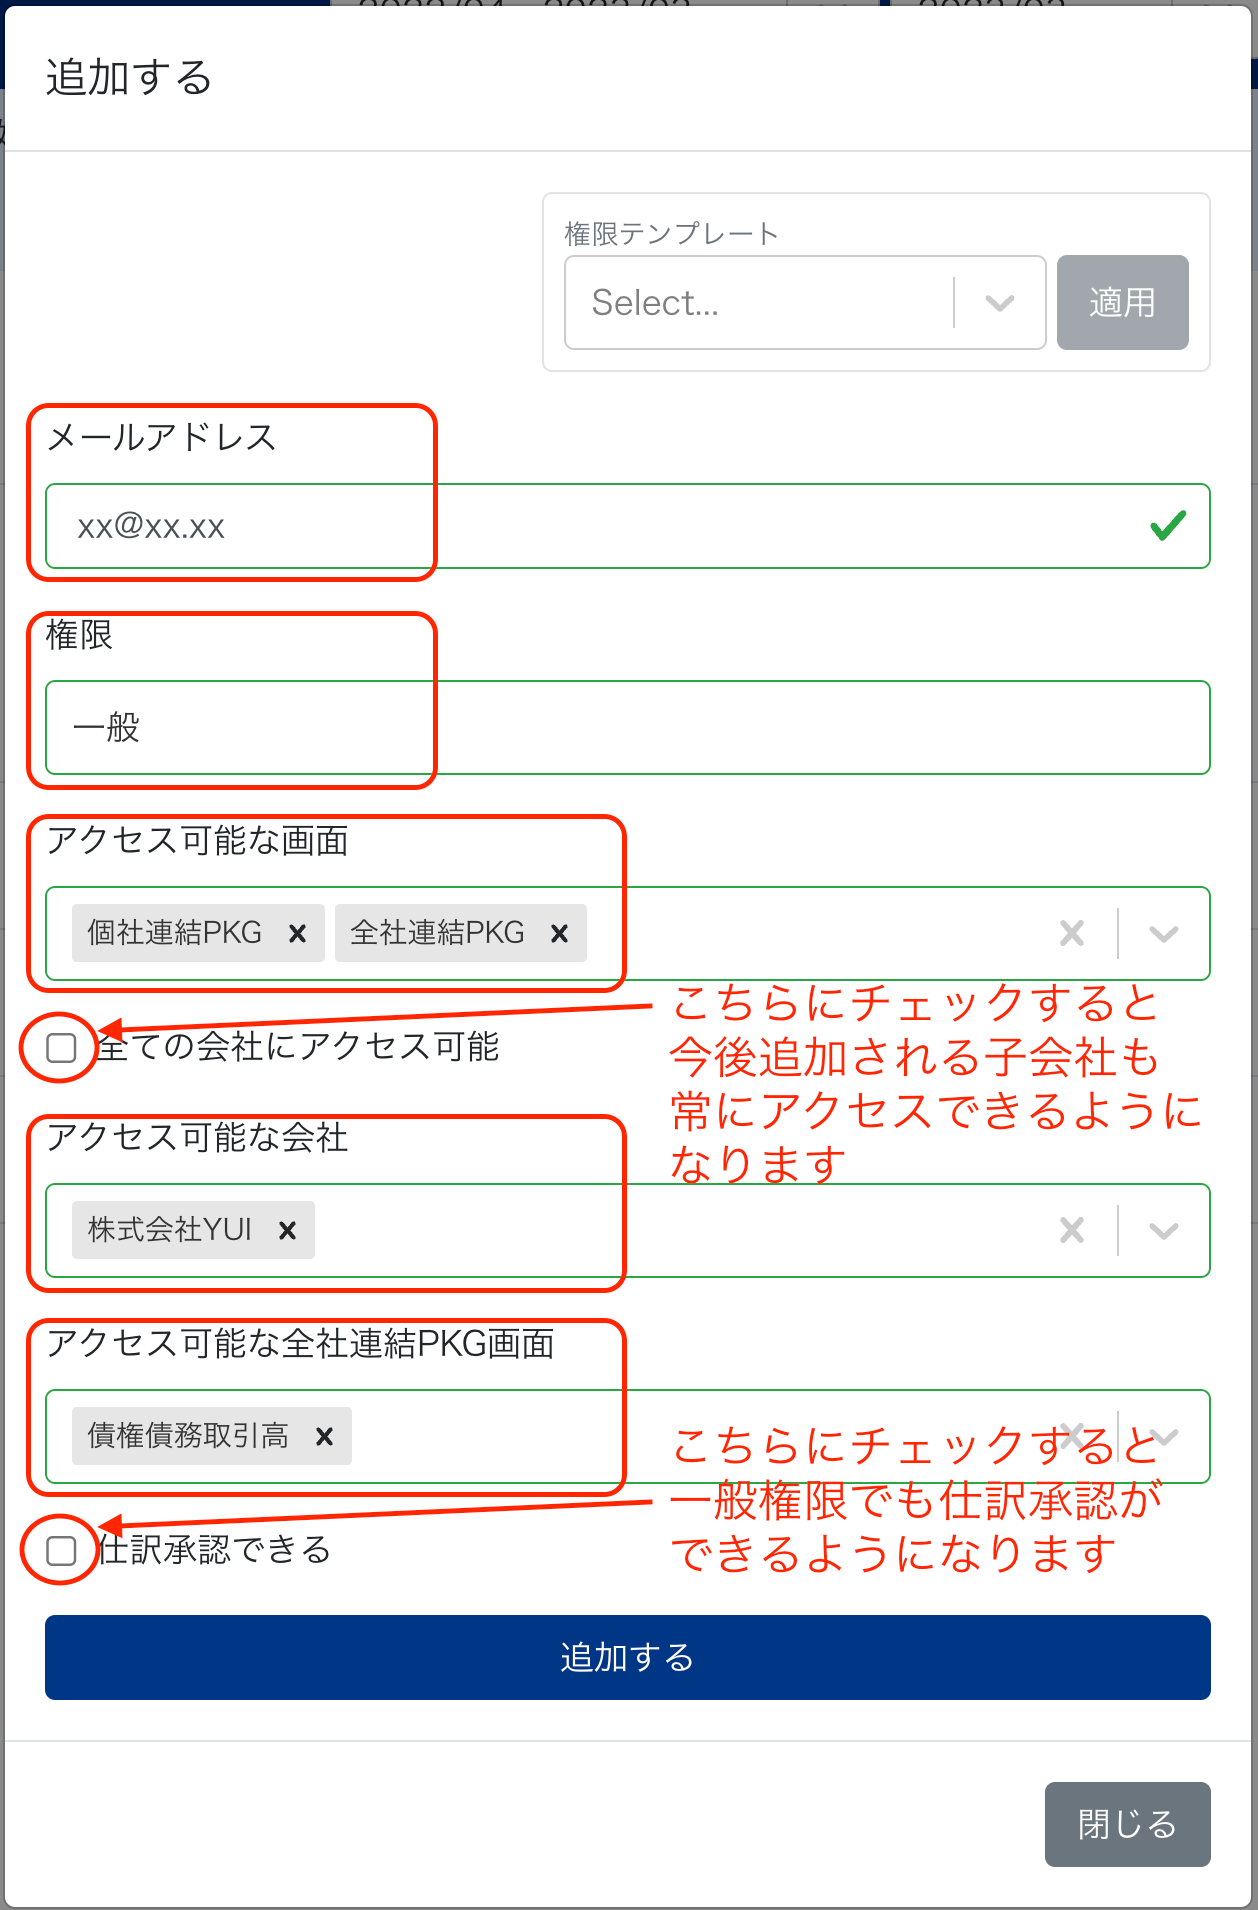
Task: Click the 適用 button
Action: point(1122,303)
